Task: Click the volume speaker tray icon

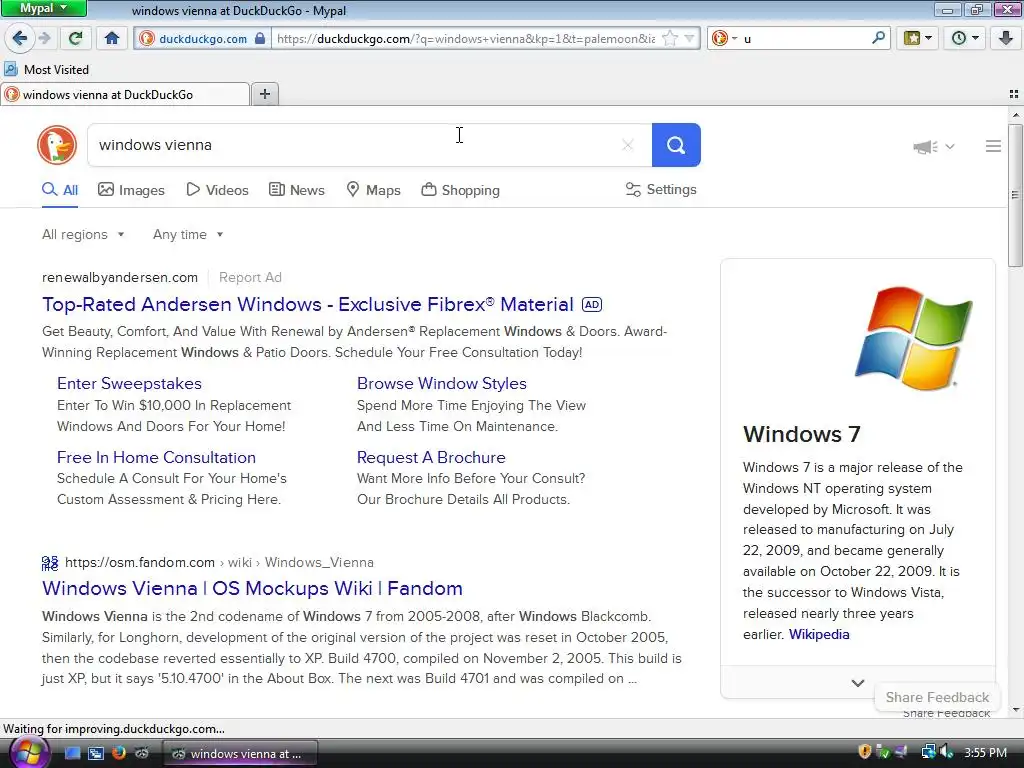Action: click(x=946, y=752)
